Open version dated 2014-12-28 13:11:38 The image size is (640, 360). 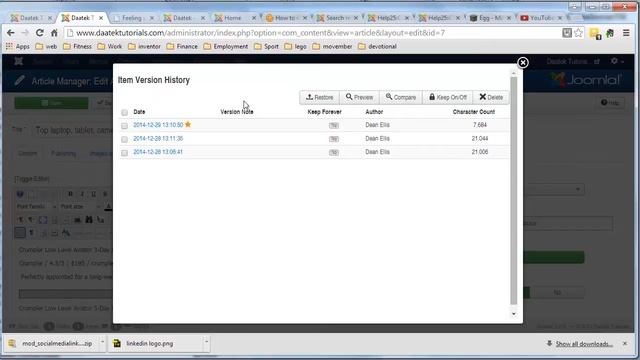(x=158, y=138)
